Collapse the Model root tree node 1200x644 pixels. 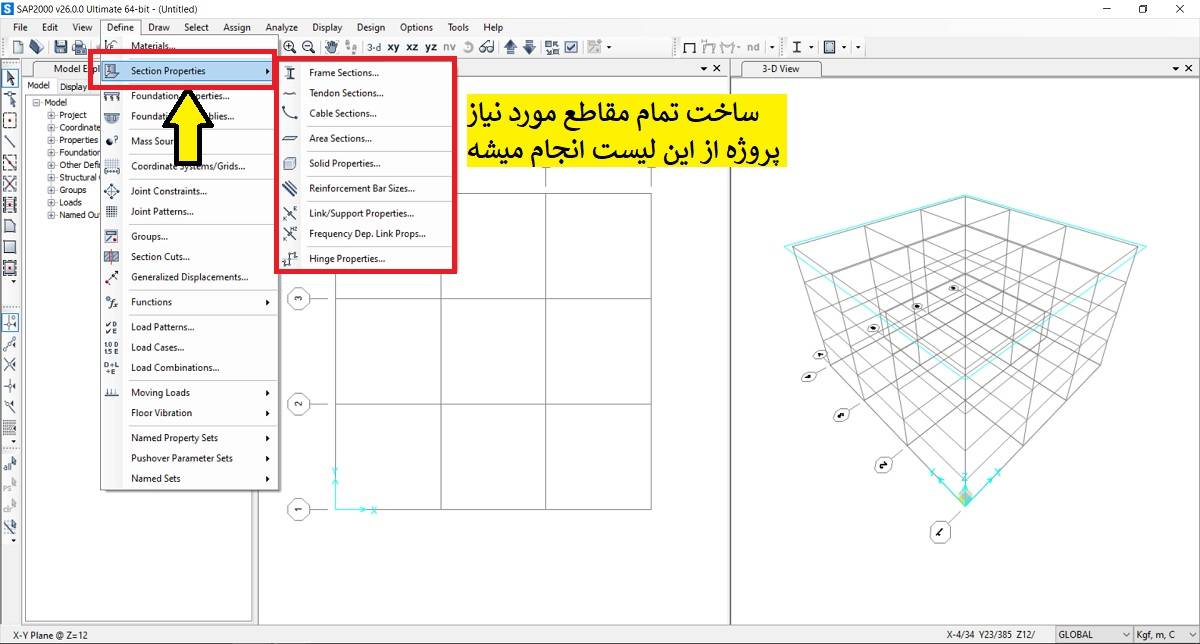tap(37, 102)
